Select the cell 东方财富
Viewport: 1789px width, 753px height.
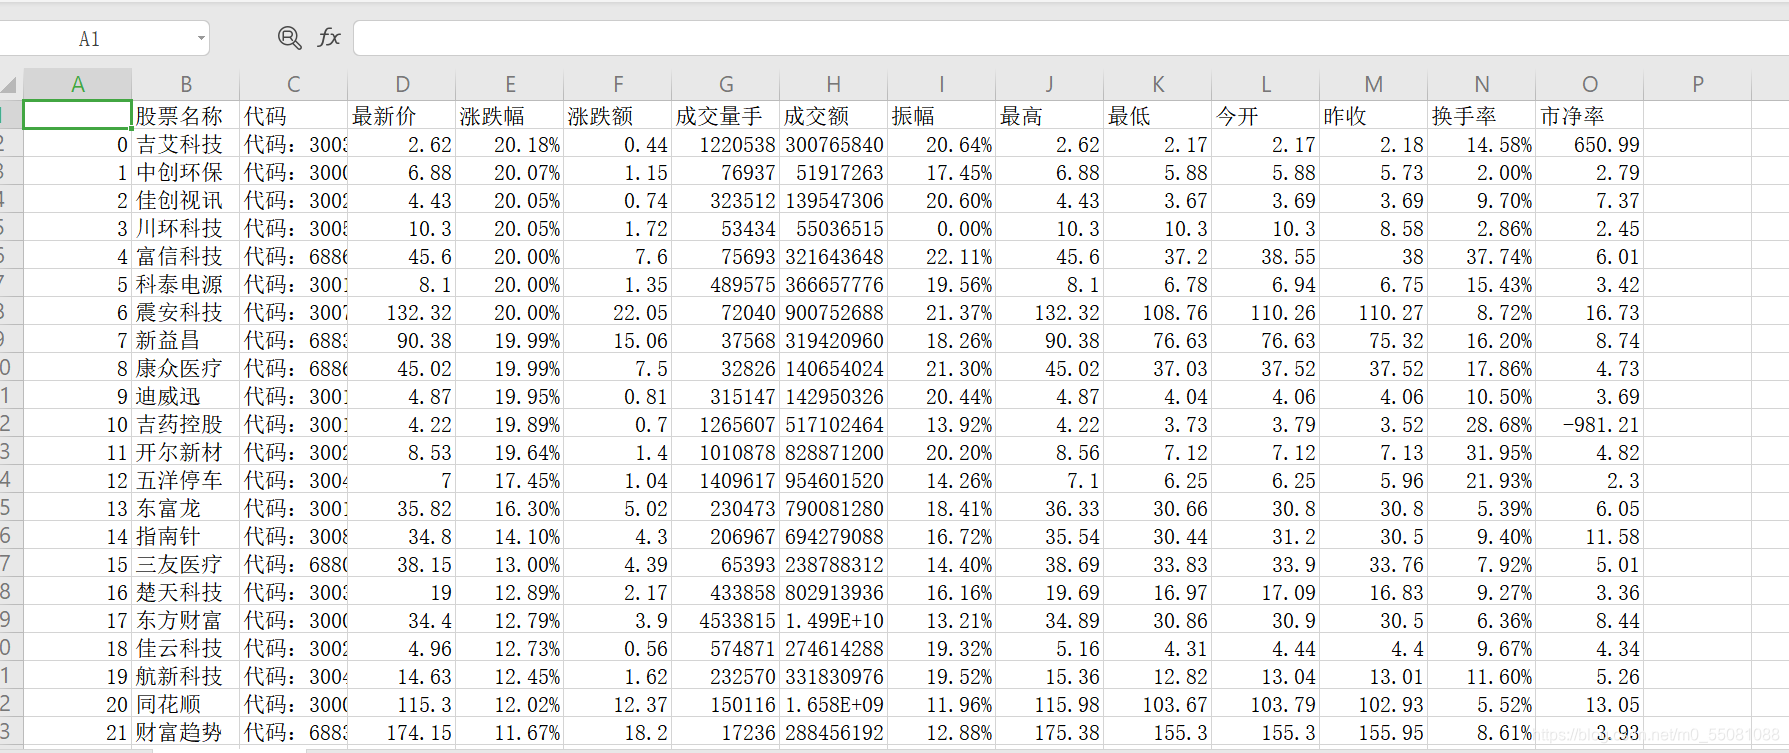pos(186,620)
